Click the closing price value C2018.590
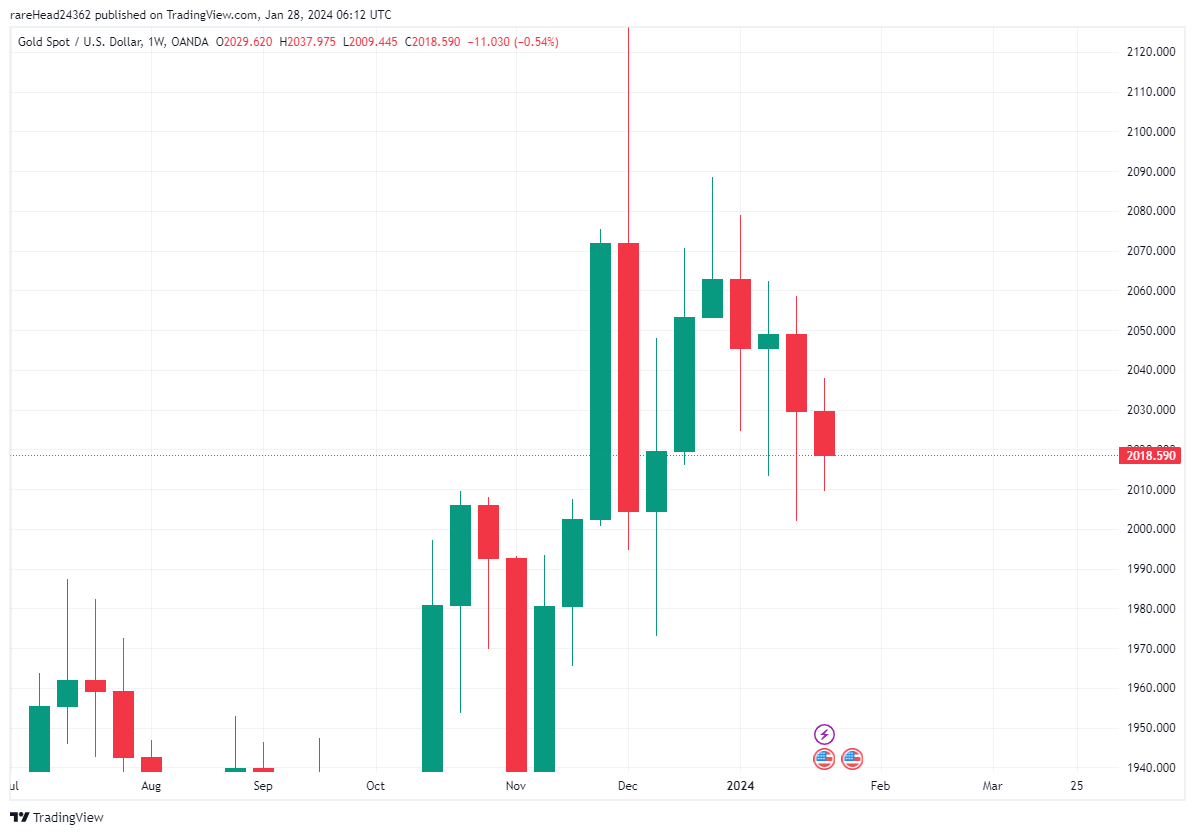 point(432,42)
